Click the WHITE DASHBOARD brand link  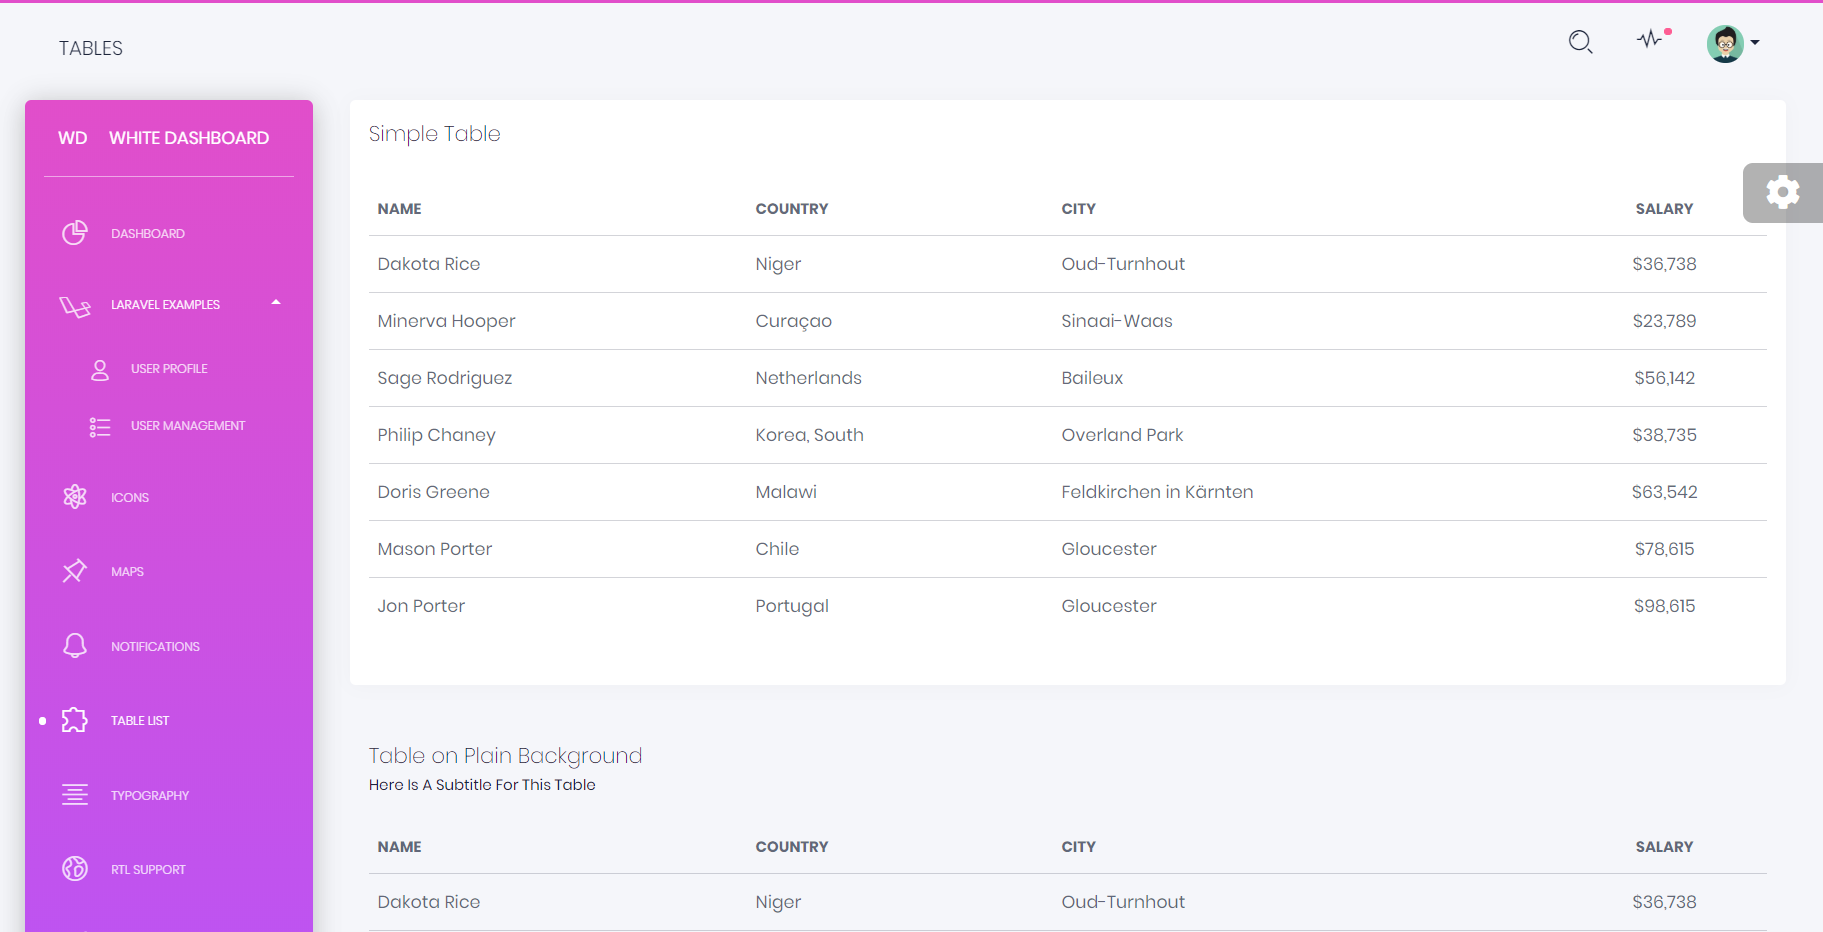[189, 138]
